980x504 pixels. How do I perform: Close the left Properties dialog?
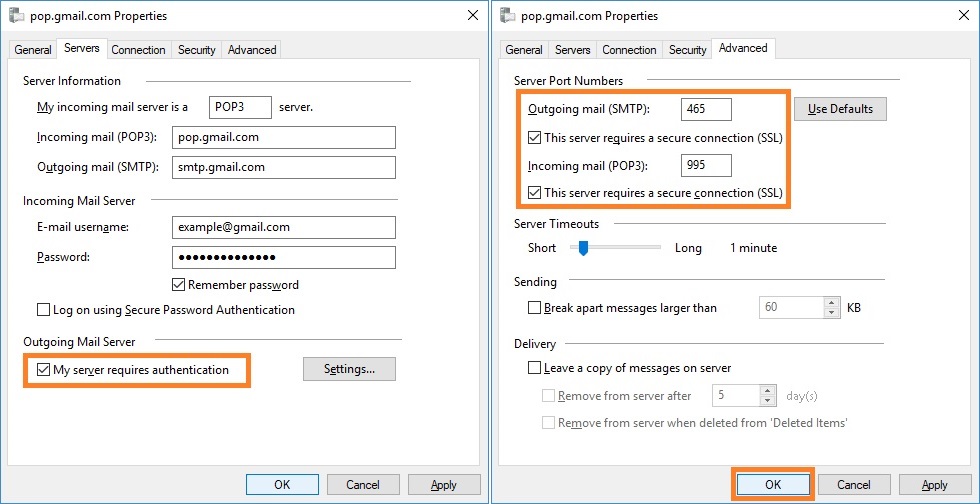[x=473, y=16]
